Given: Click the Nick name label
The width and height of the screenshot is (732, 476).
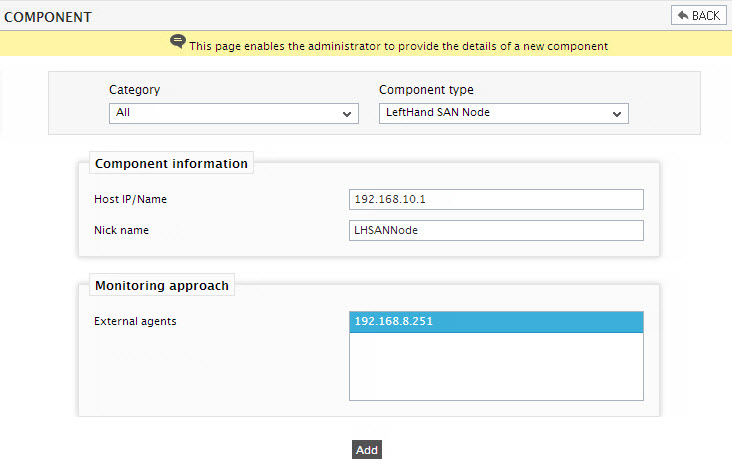Looking at the screenshot, I should pyautogui.click(x=121, y=230).
